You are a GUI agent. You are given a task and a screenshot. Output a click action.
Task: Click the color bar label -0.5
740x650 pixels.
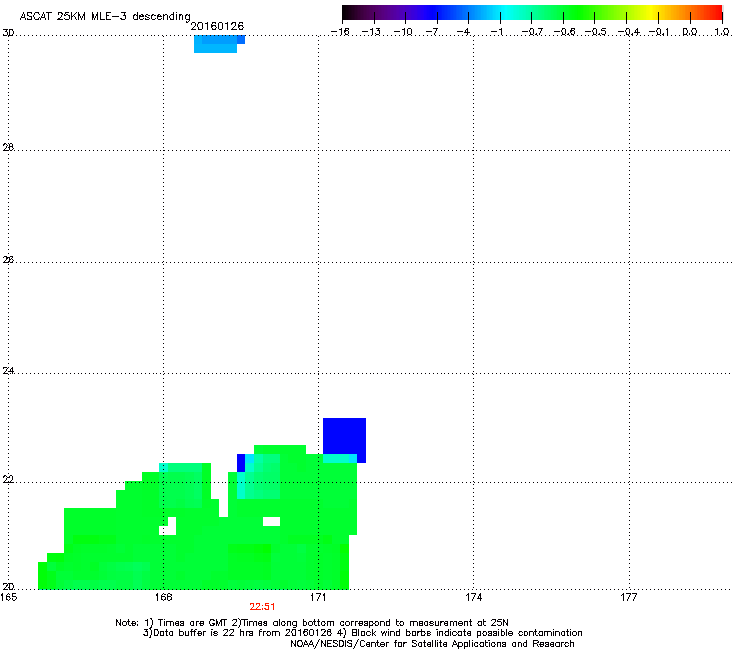[596, 32]
